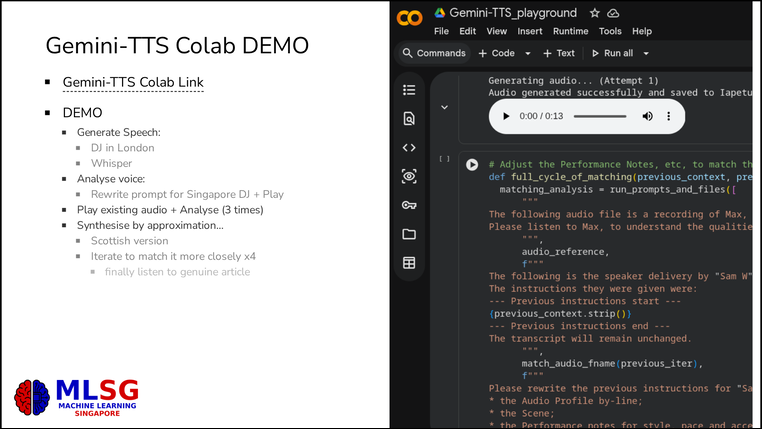Click '* the Audio Profile by-line;' code line
Viewport: 762px width, 429px height.
point(566,401)
